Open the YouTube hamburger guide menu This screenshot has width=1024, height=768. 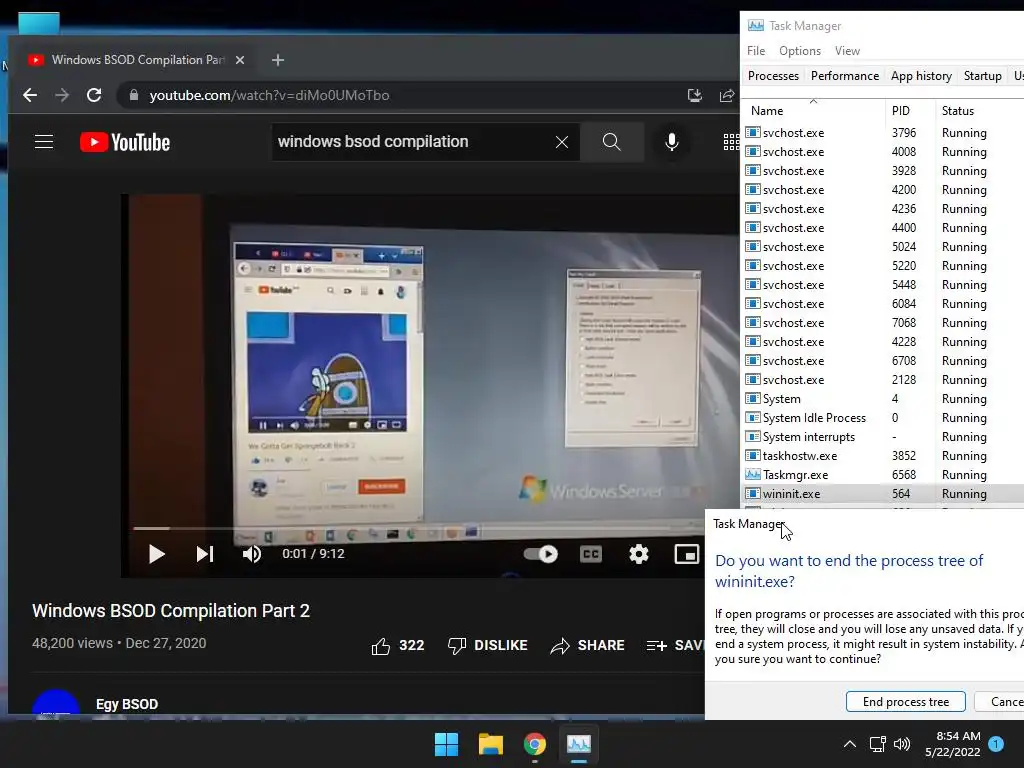[44, 142]
